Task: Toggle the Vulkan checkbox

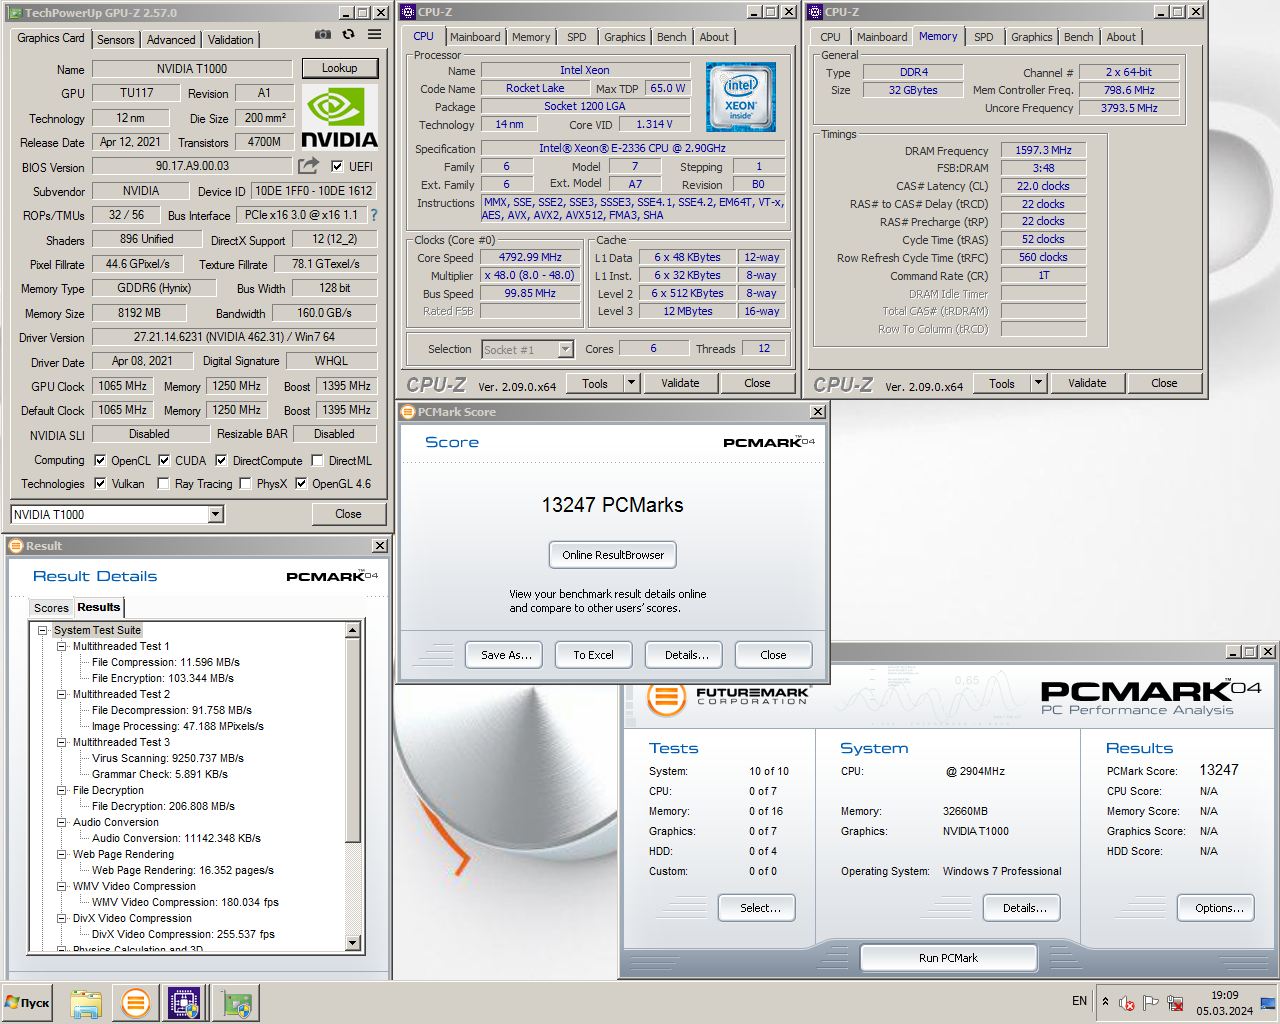Action: click(100, 483)
